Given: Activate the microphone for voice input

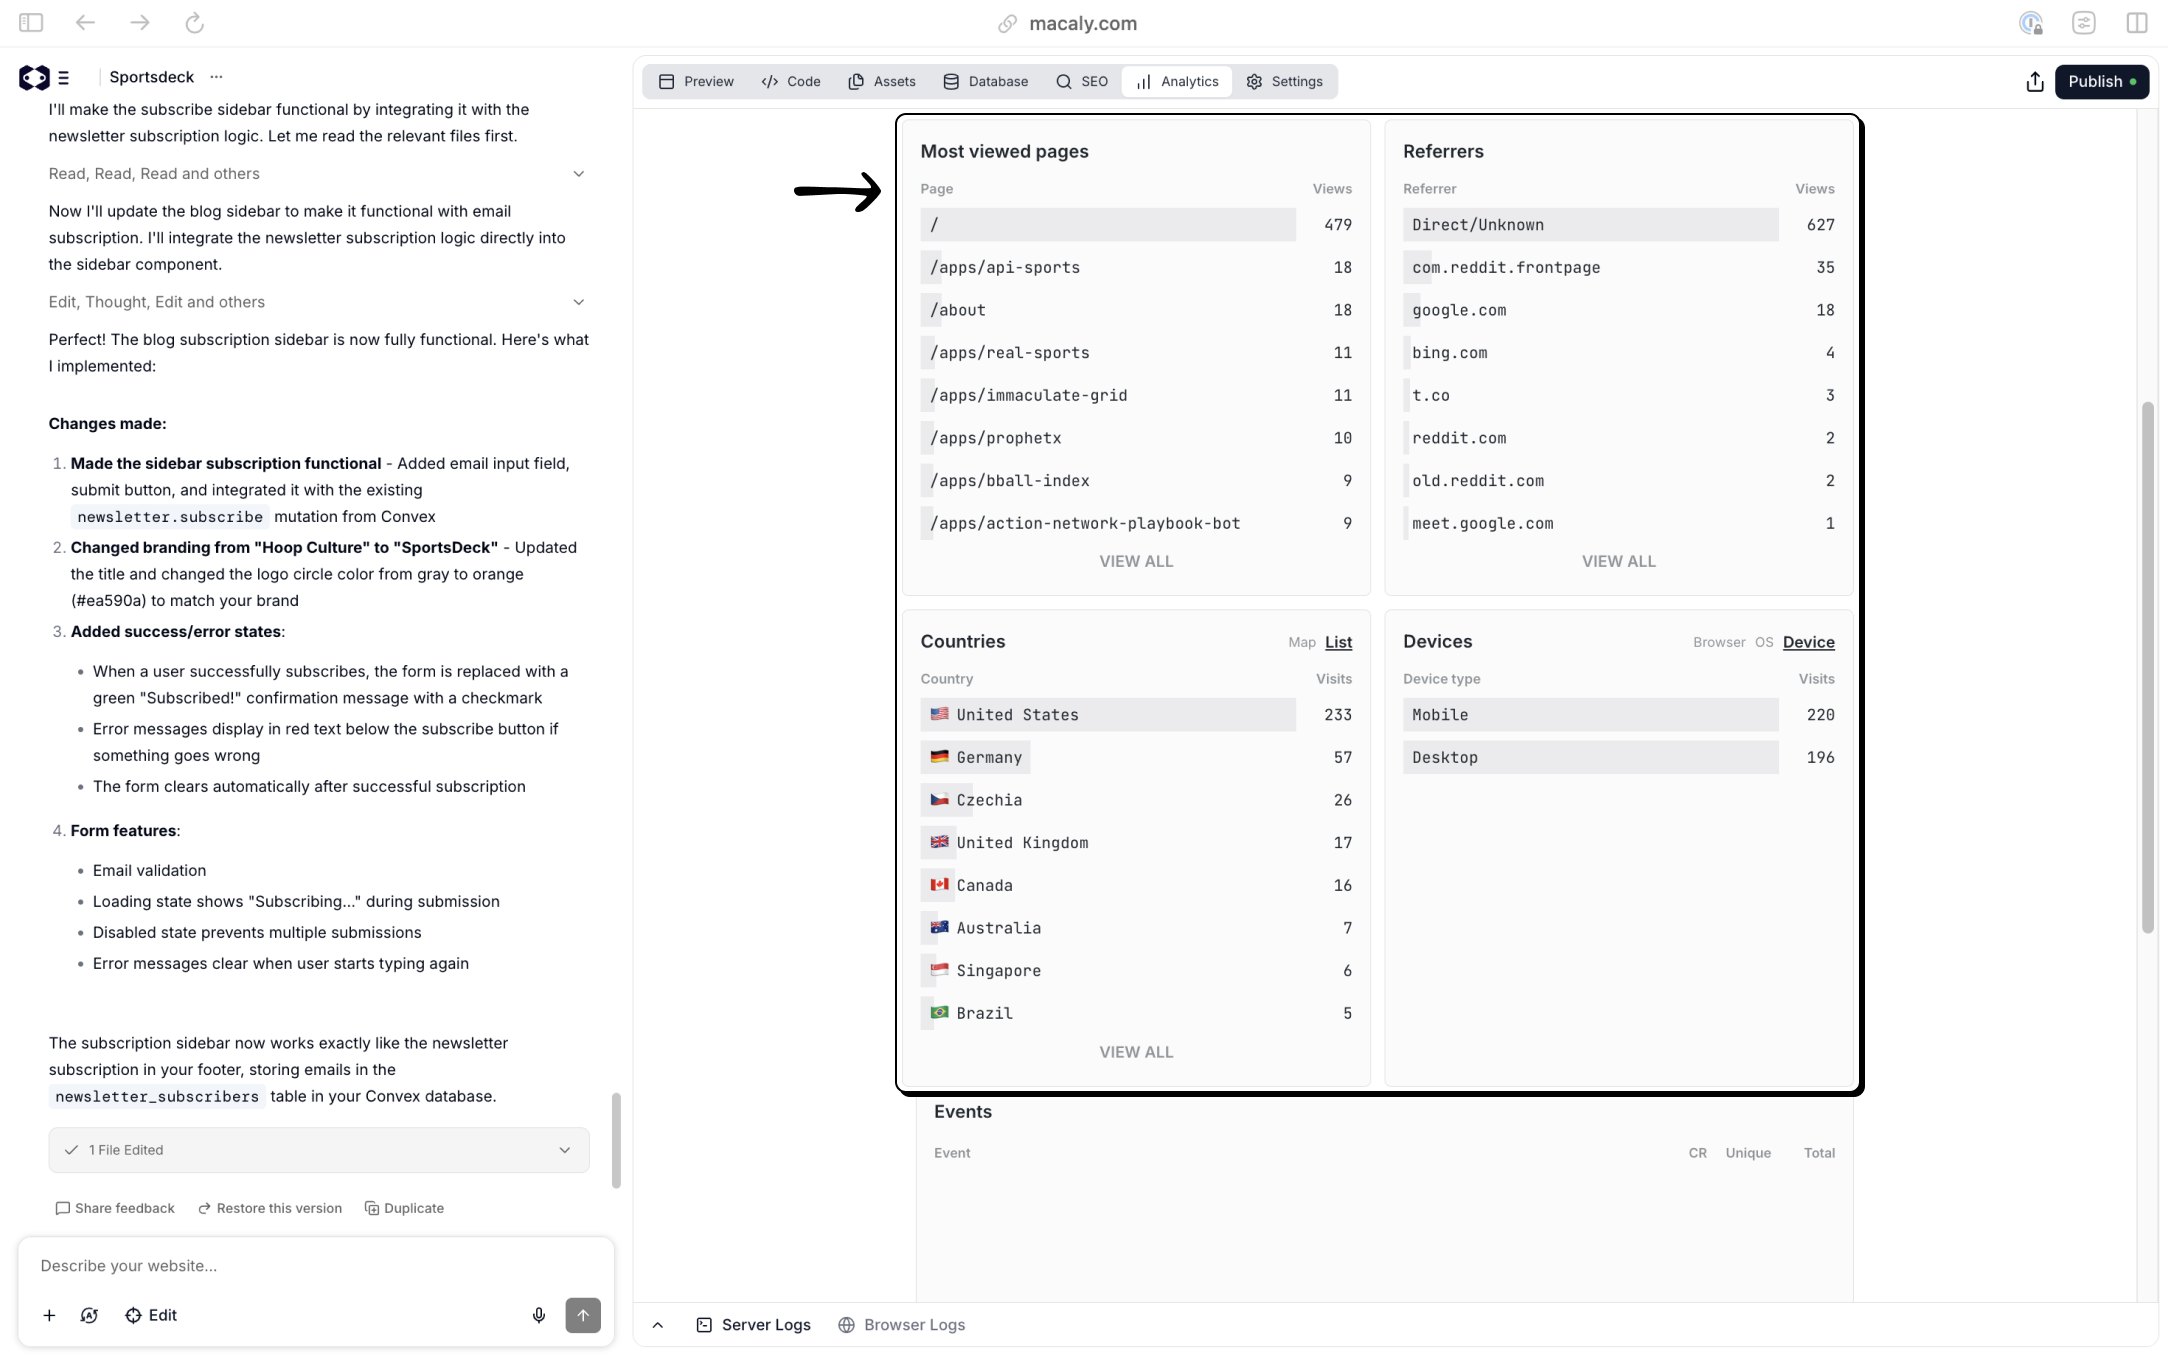Looking at the screenshot, I should point(539,1315).
